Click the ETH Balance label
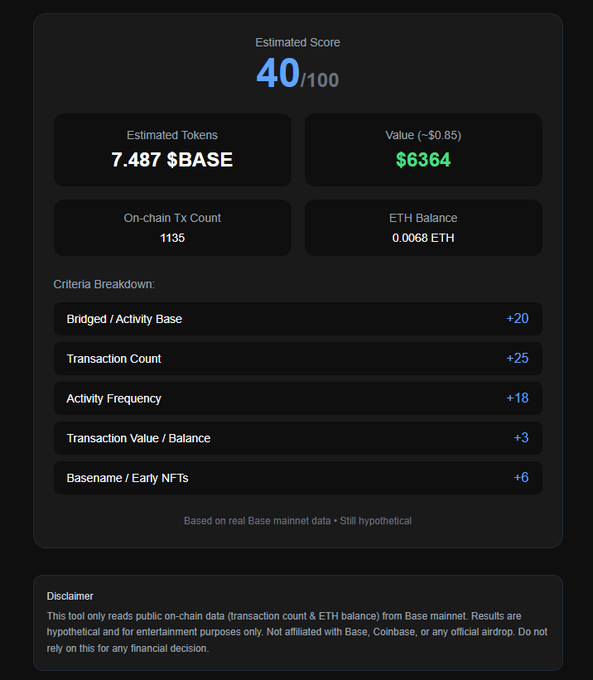The image size is (593, 680). click(423, 218)
